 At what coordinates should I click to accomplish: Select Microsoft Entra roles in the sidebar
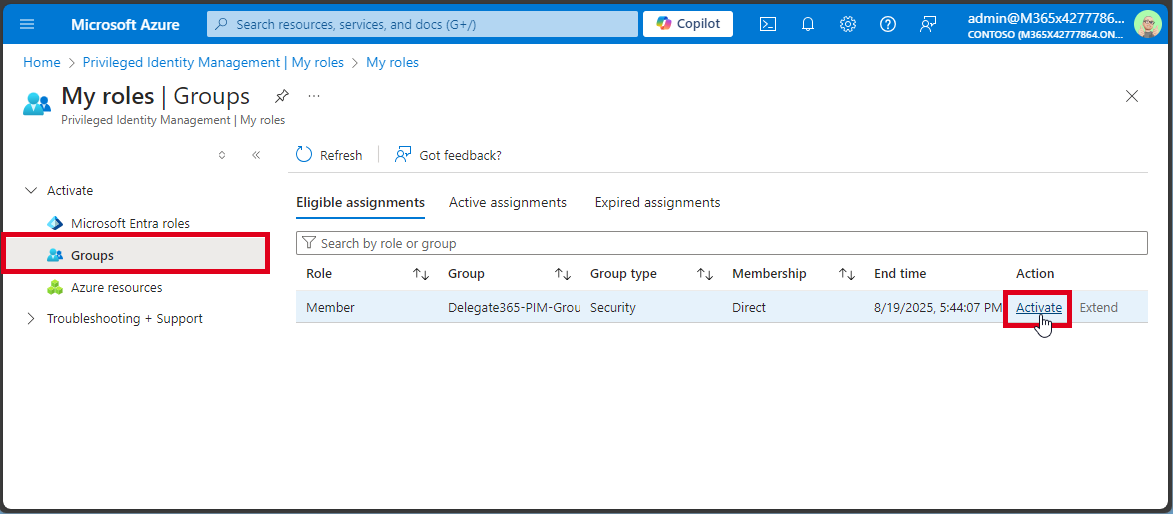(130, 223)
